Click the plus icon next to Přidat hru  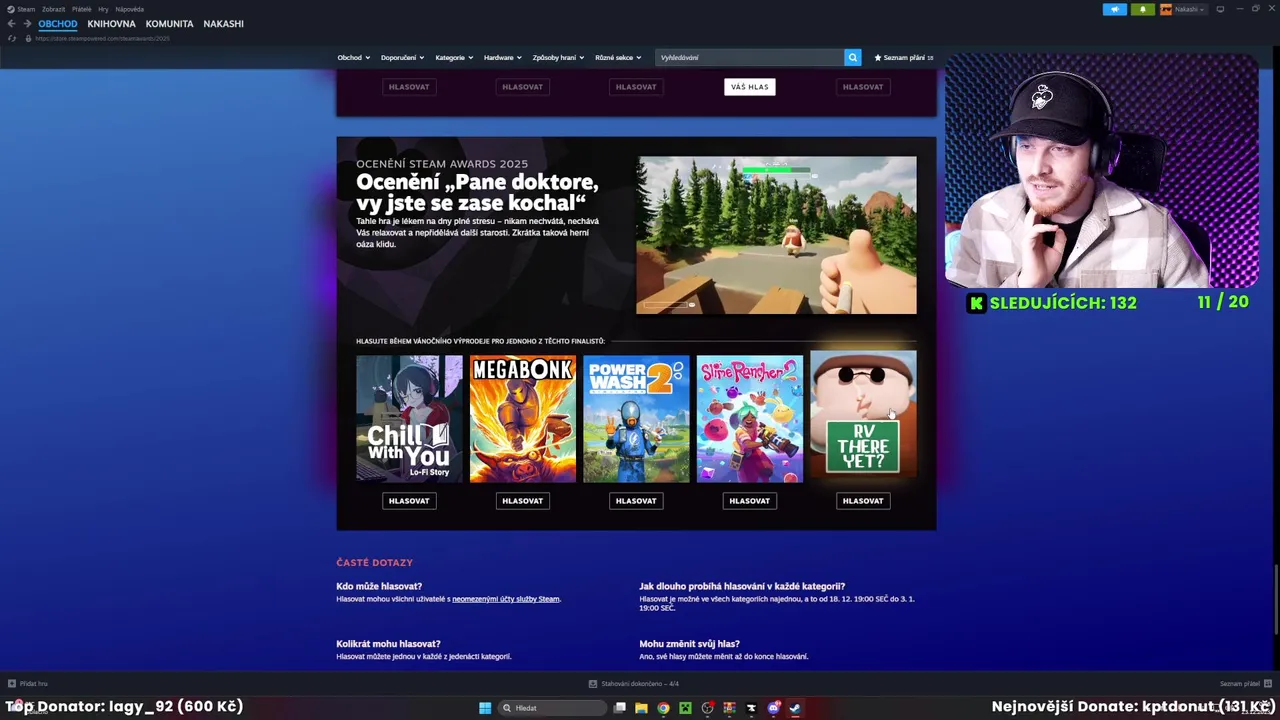click(12, 684)
